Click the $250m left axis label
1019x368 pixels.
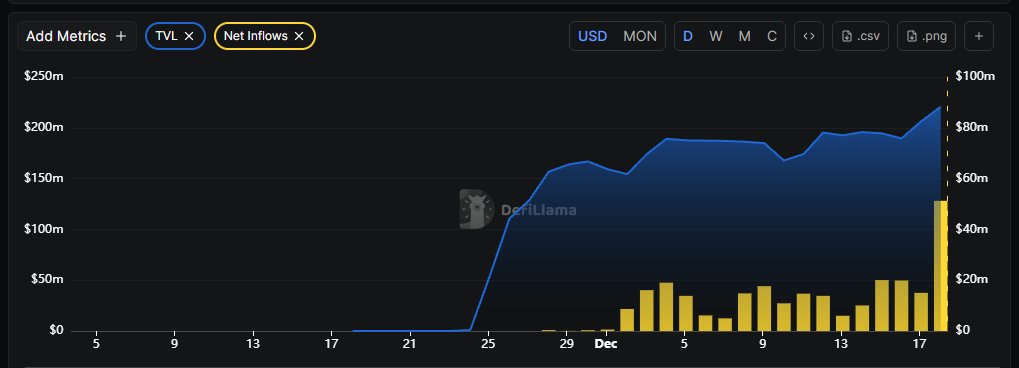pyautogui.click(x=44, y=76)
